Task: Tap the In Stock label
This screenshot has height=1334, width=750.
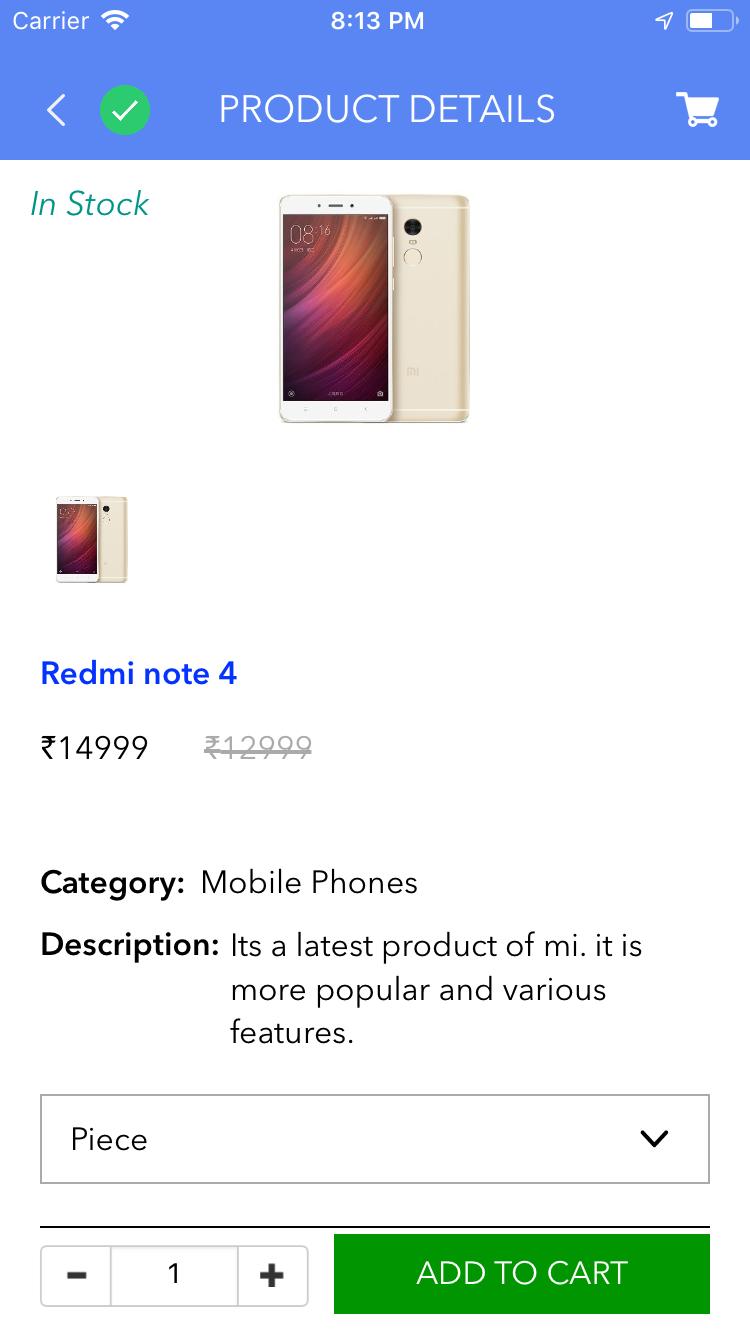Action: click(x=89, y=204)
